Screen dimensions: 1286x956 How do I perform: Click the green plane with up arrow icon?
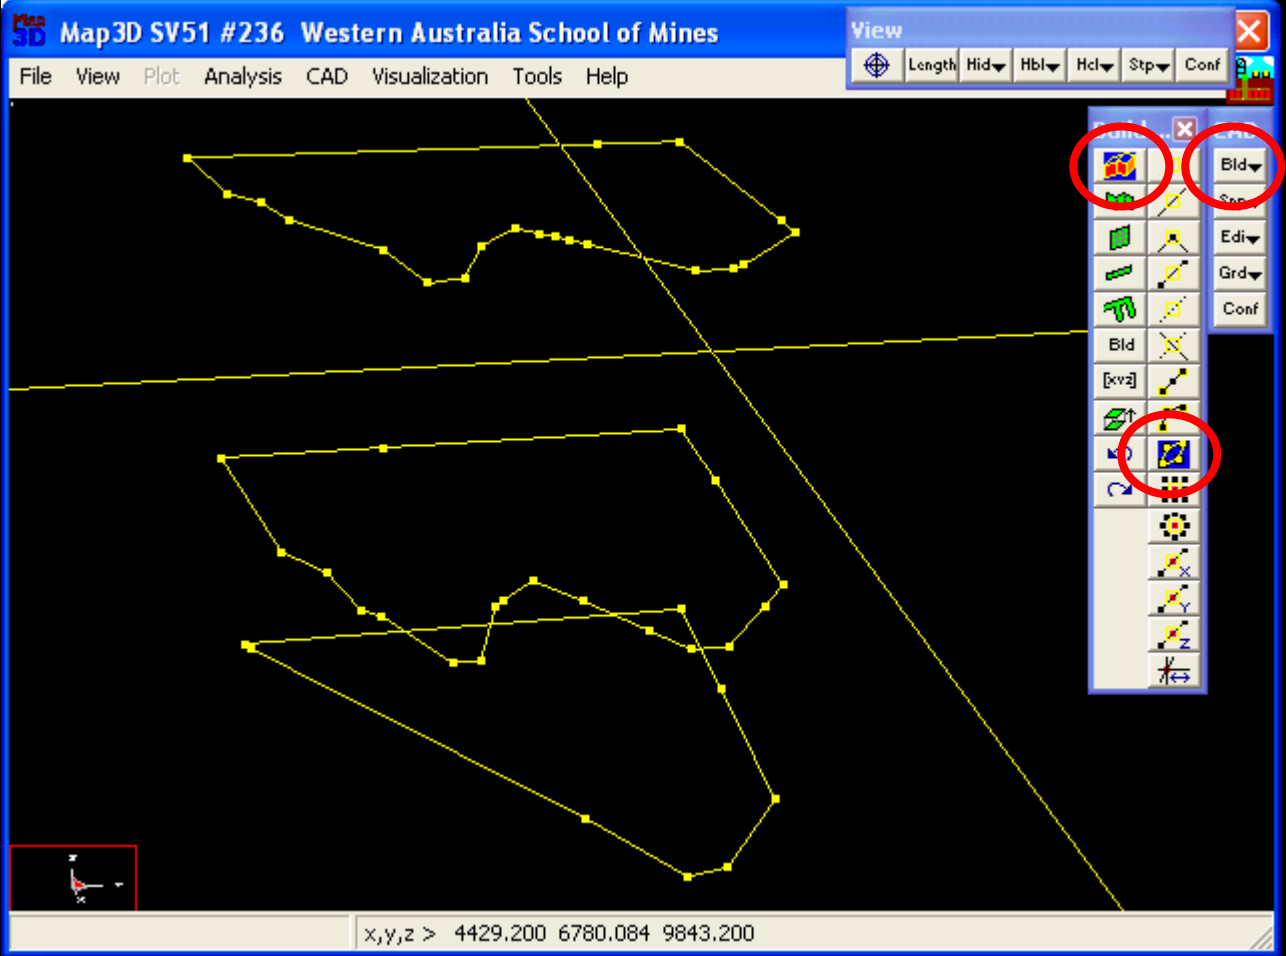(x=1119, y=417)
